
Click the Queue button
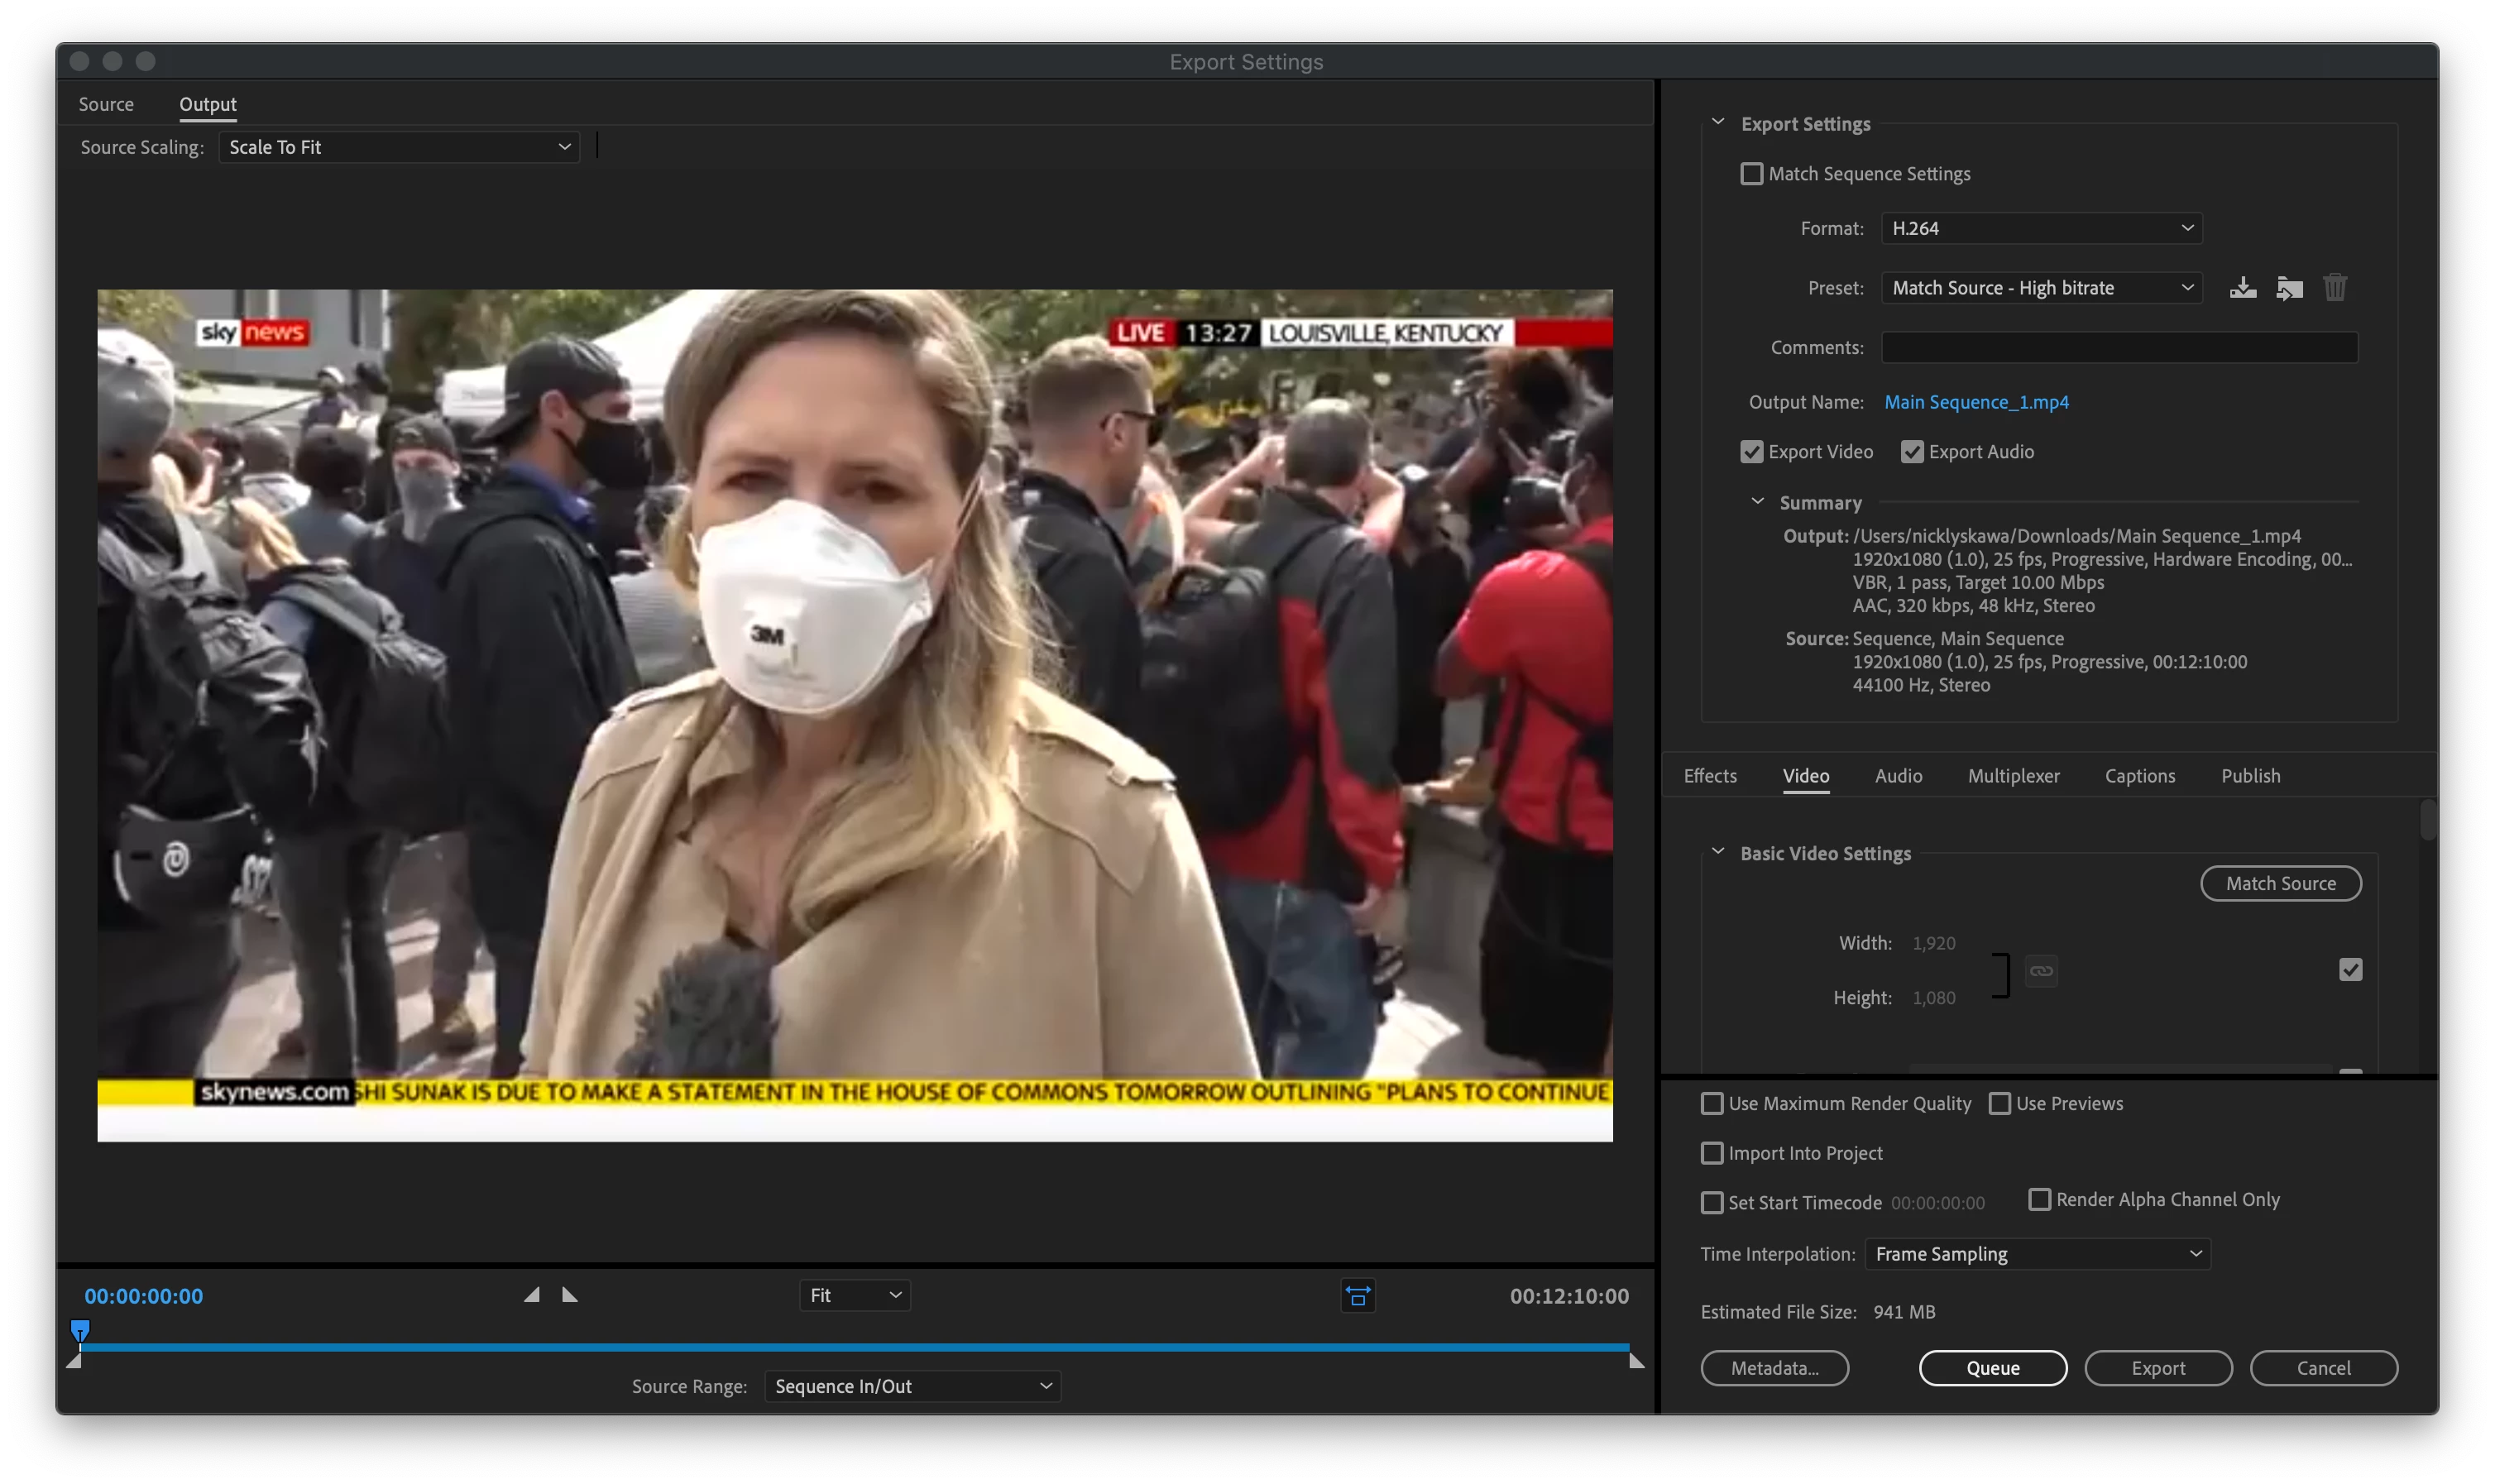coord(1992,1368)
